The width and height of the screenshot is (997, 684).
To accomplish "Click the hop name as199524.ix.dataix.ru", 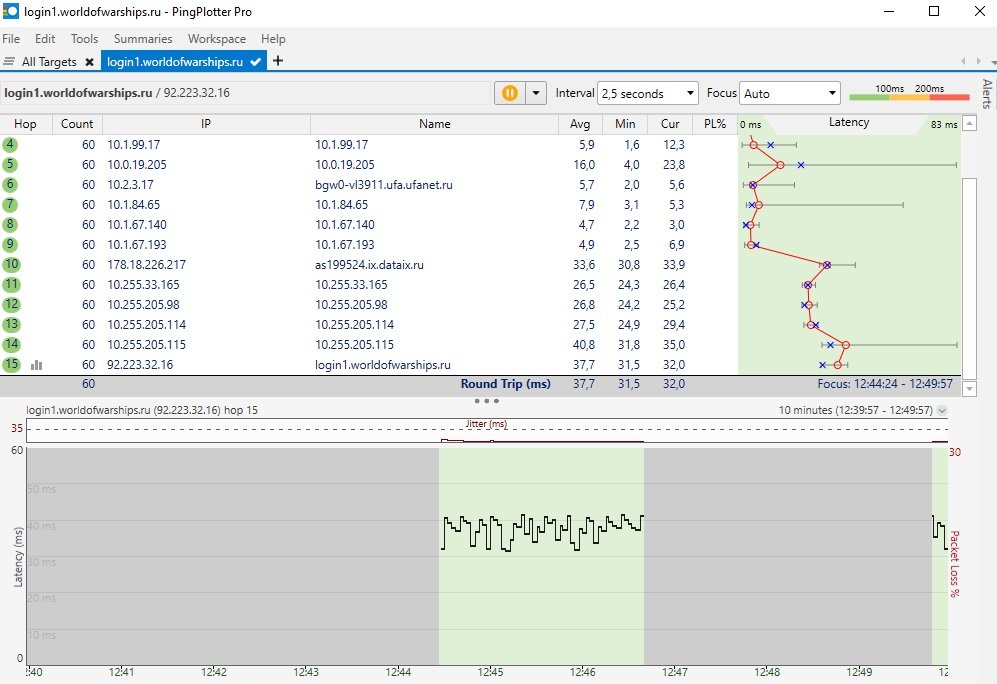I will (x=369, y=265).
